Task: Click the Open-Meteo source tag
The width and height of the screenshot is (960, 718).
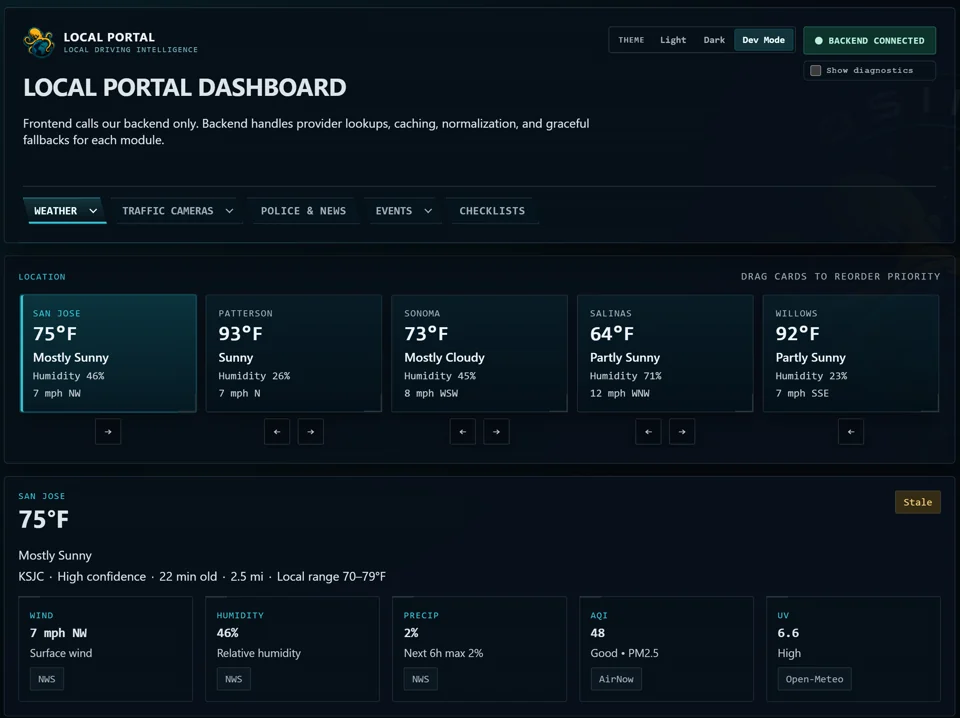Action: click(814, 679)
